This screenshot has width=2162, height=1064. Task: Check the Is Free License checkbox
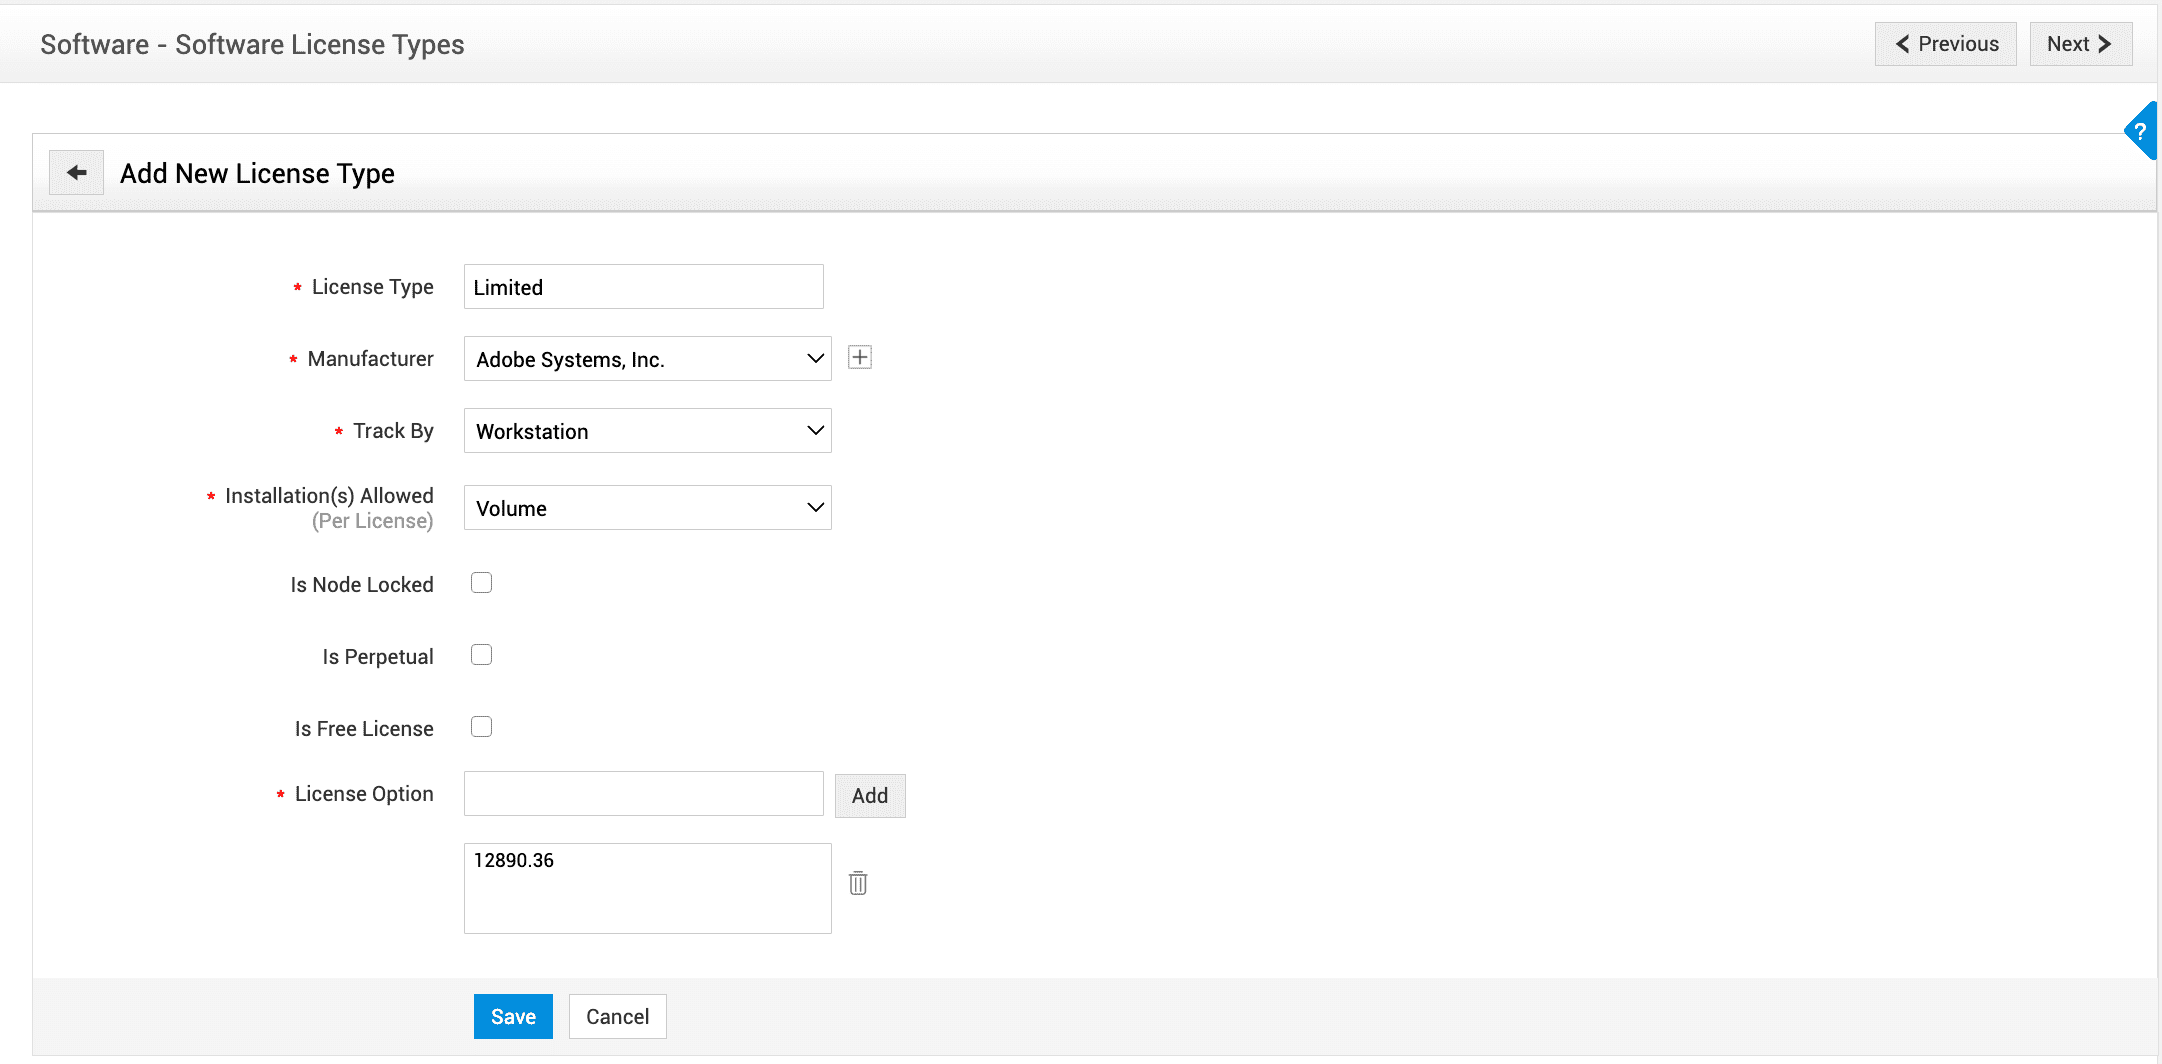pos(482,727)
